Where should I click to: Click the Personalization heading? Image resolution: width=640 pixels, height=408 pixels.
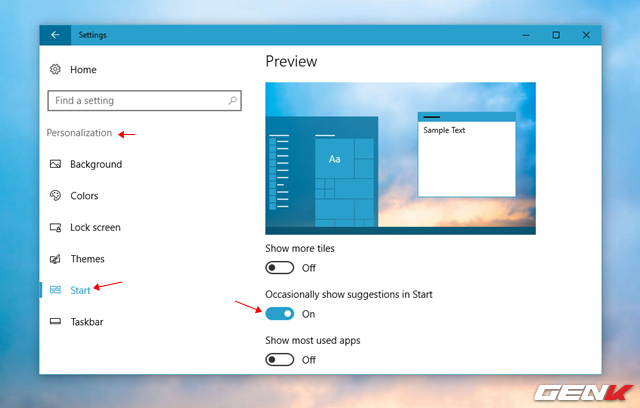[79, 133]
